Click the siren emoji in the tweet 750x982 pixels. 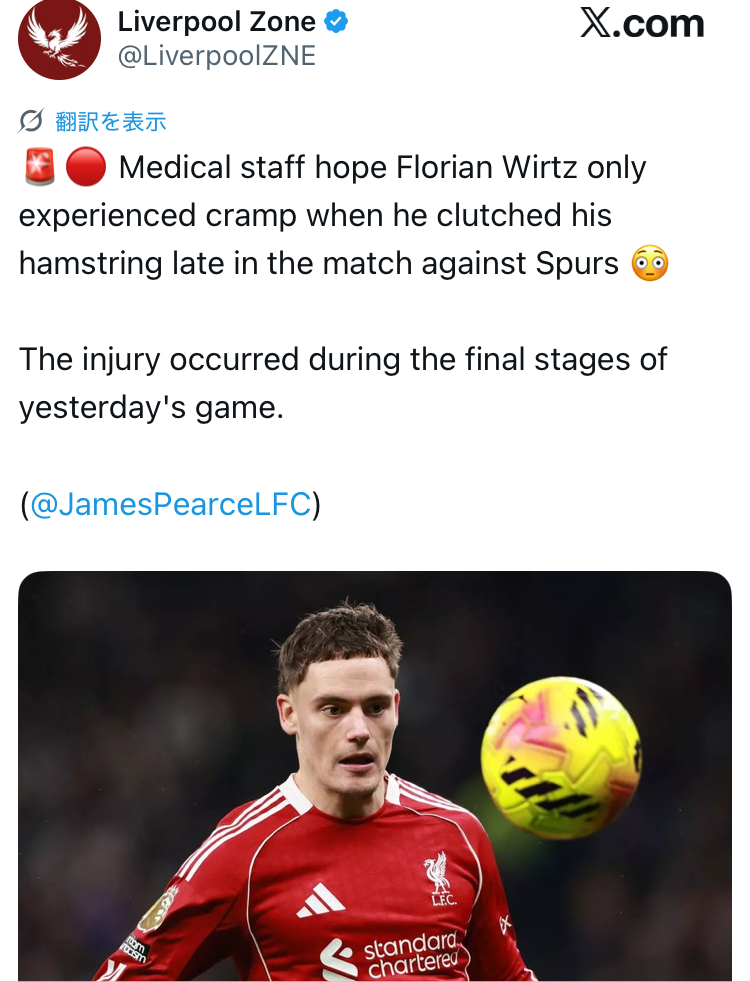click(x=38, y=167)
